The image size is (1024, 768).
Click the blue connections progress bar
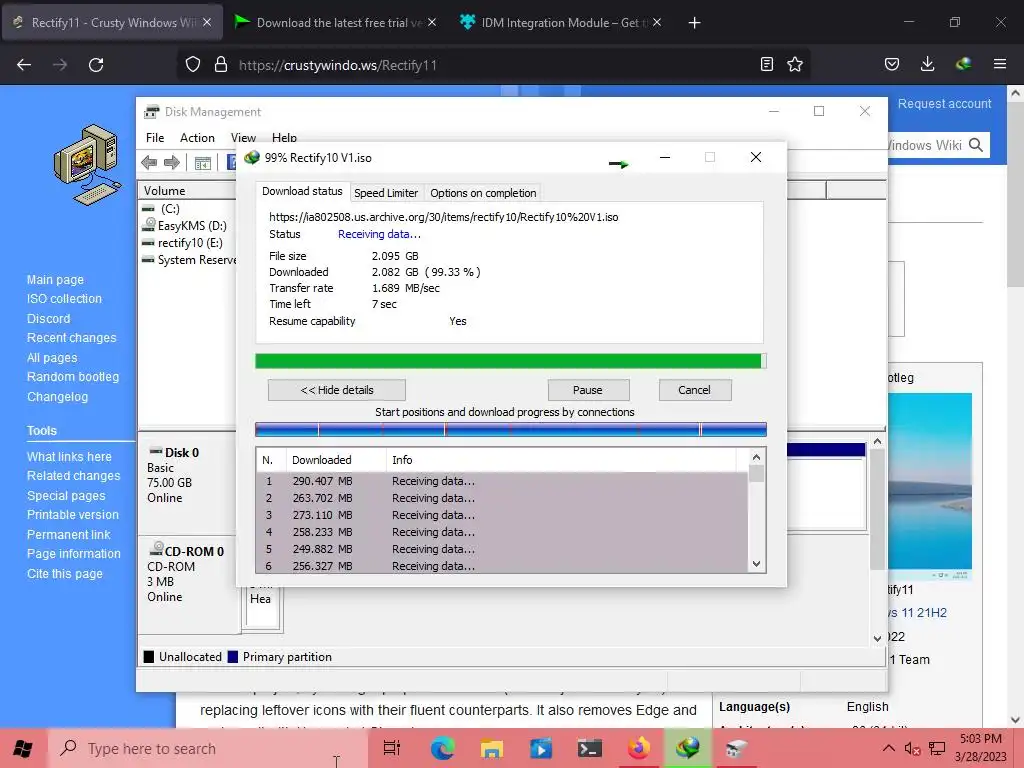(510, 429)
